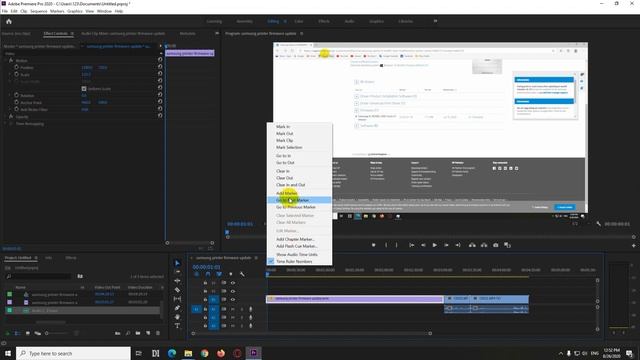
Task: Toggle track output eye of clip track
Action: click(x=233, y=299)
